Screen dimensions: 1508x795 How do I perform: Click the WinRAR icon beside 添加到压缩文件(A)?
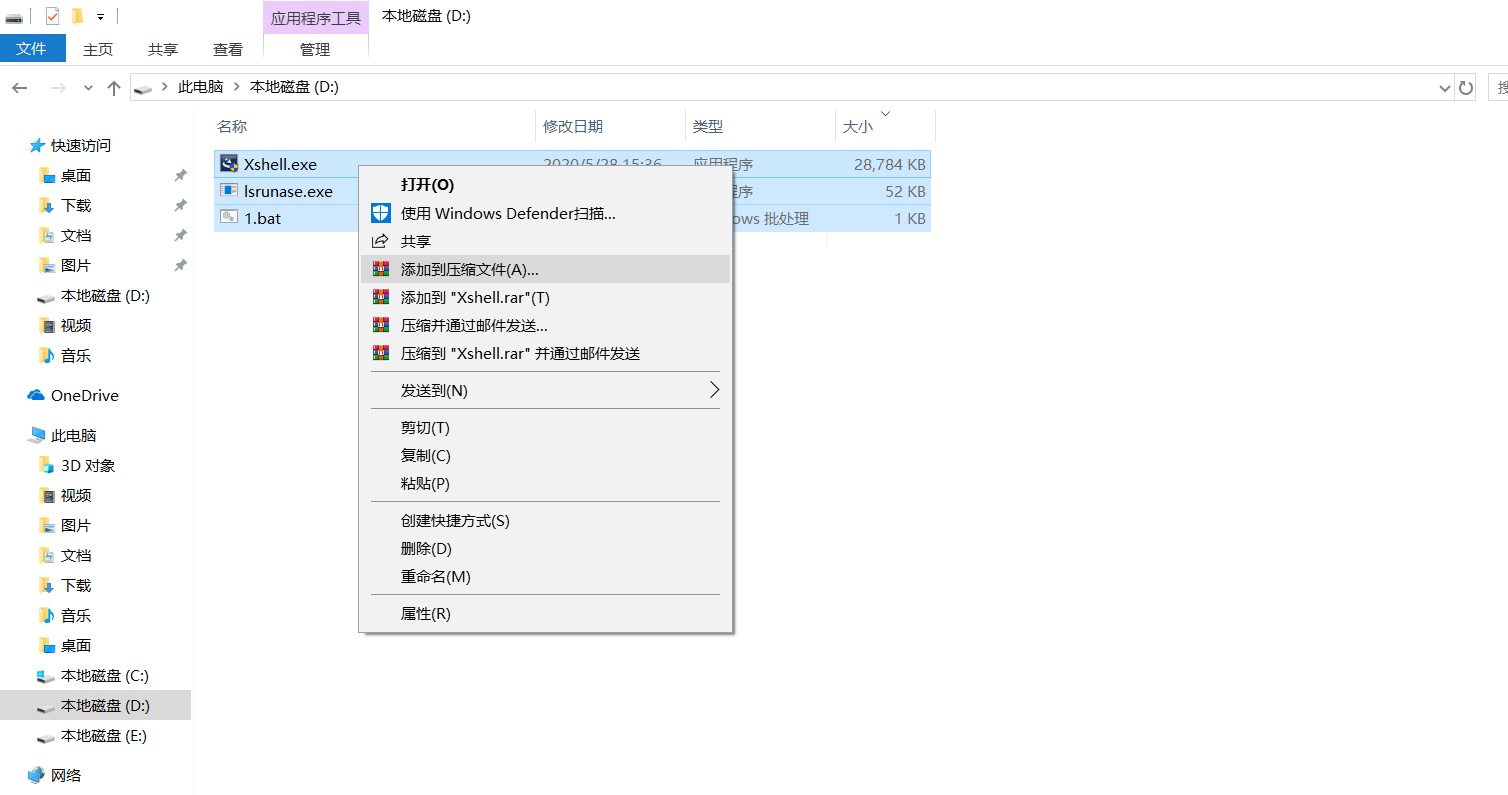click(x=381, y=269)
